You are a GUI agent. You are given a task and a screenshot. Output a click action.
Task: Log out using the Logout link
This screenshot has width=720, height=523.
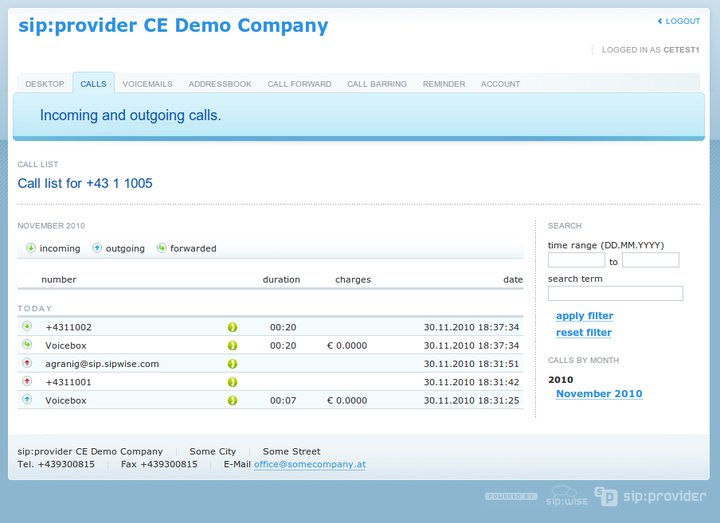click(x=682, y=21)
